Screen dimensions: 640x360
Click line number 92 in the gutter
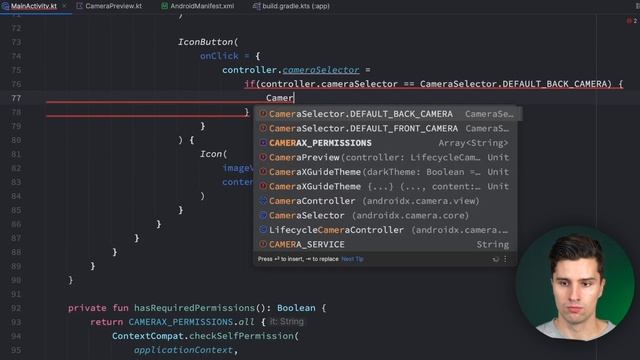pos(16,308)
